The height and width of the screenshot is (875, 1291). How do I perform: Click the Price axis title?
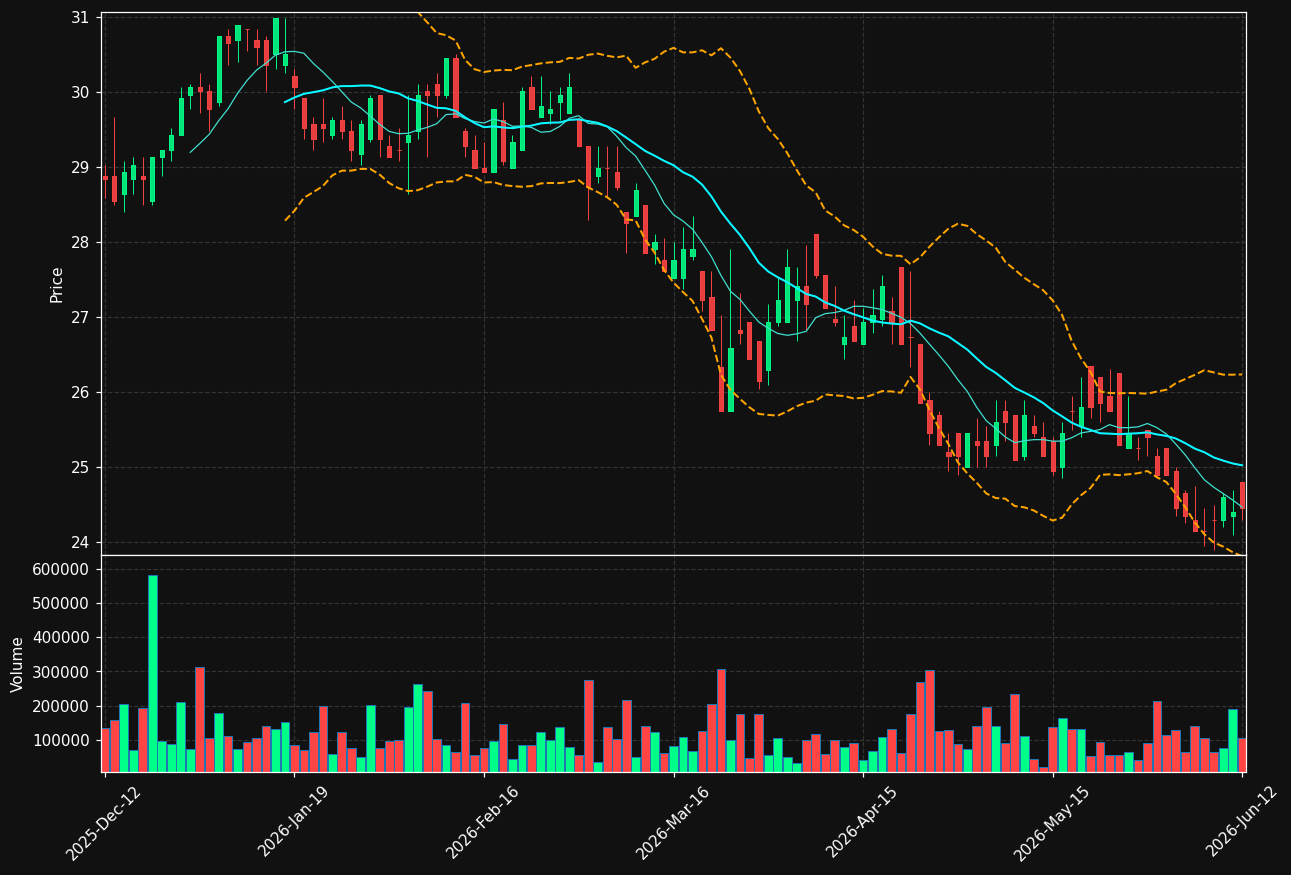tap(57, 285)
